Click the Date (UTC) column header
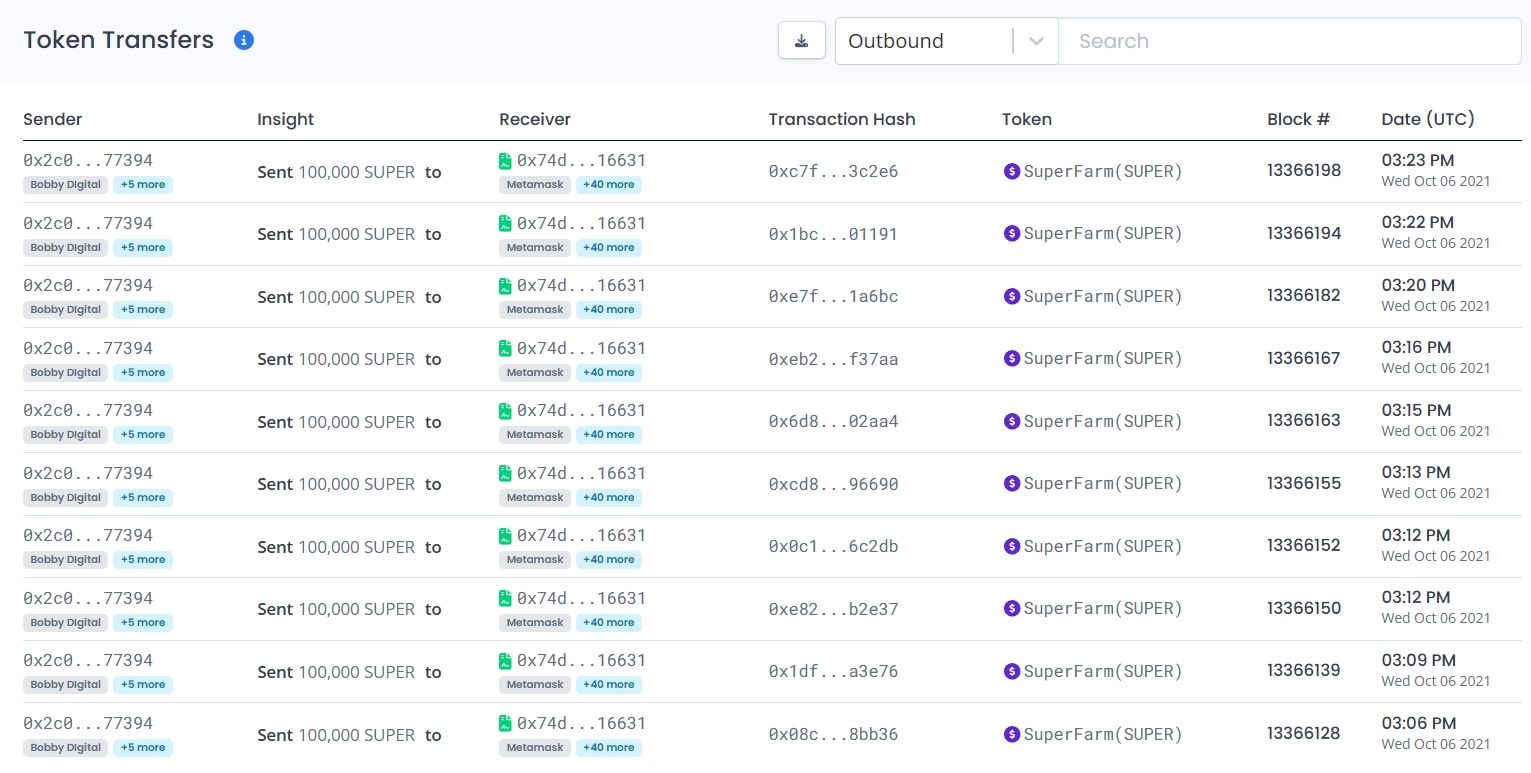Screen dimensions: 1531x773 tap(1427, 119)
